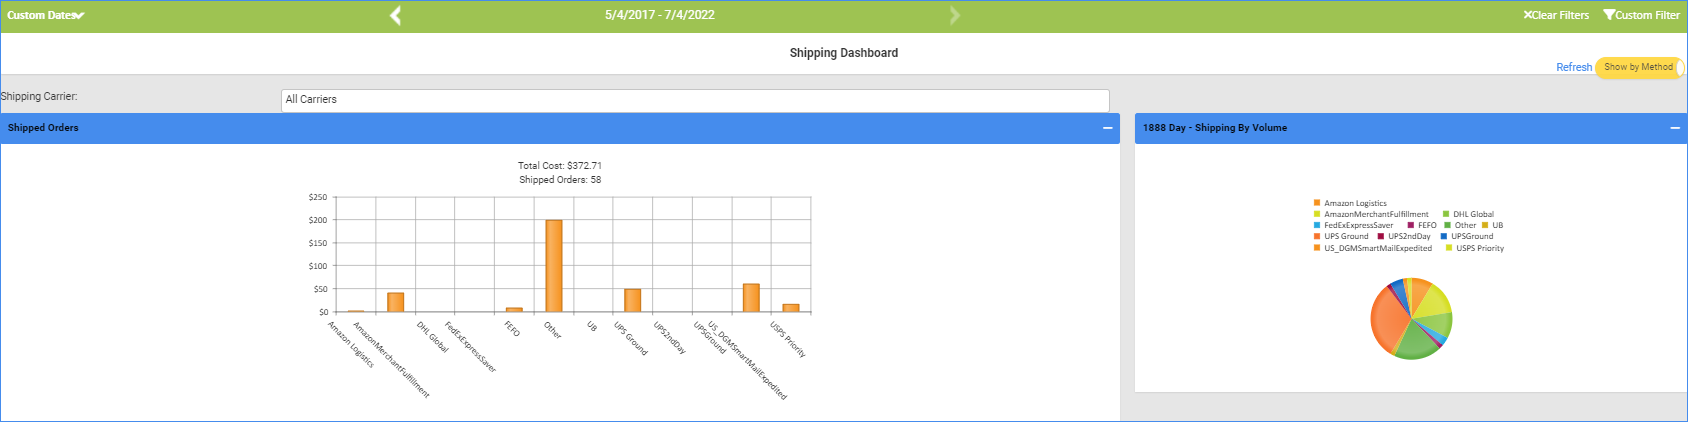The width and height of the screenshot is (1688, 422).
Task: Click the date range 5/4/2017 - 7/4/2022
Action: [659, 15]
